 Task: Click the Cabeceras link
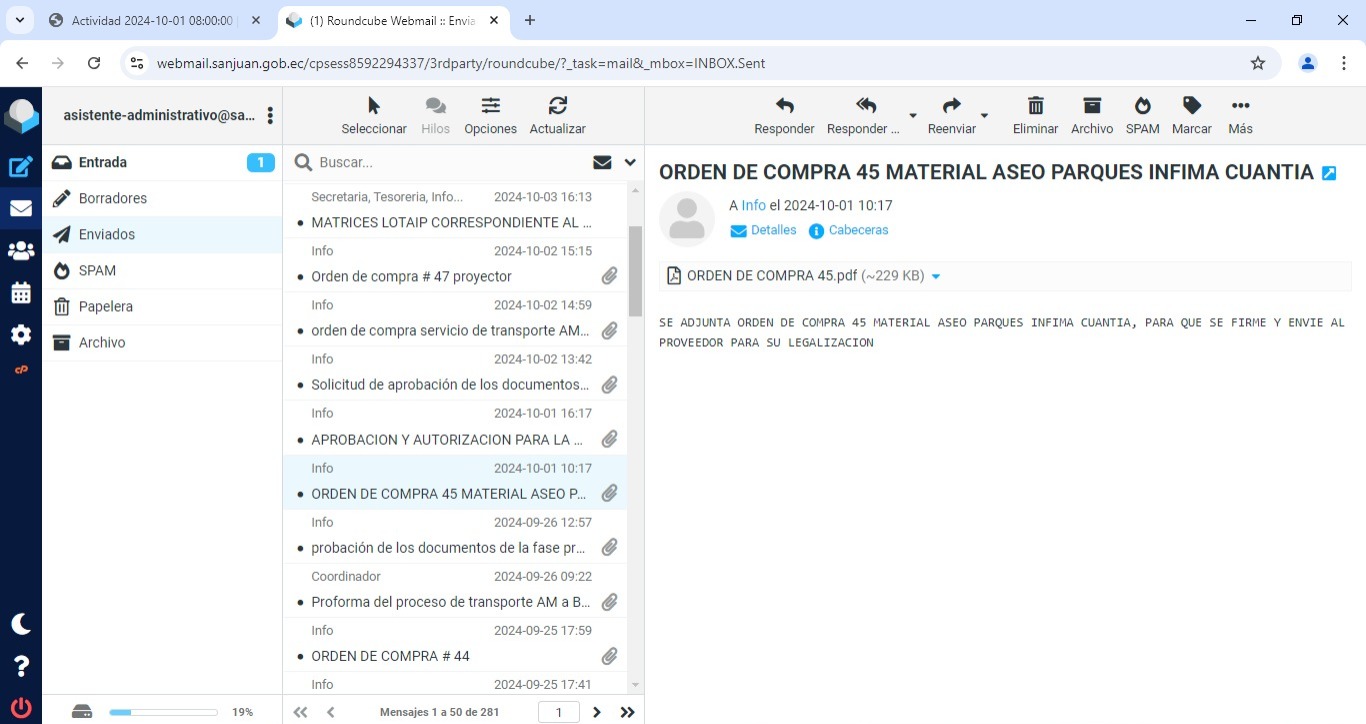click(x=857, y=230)
